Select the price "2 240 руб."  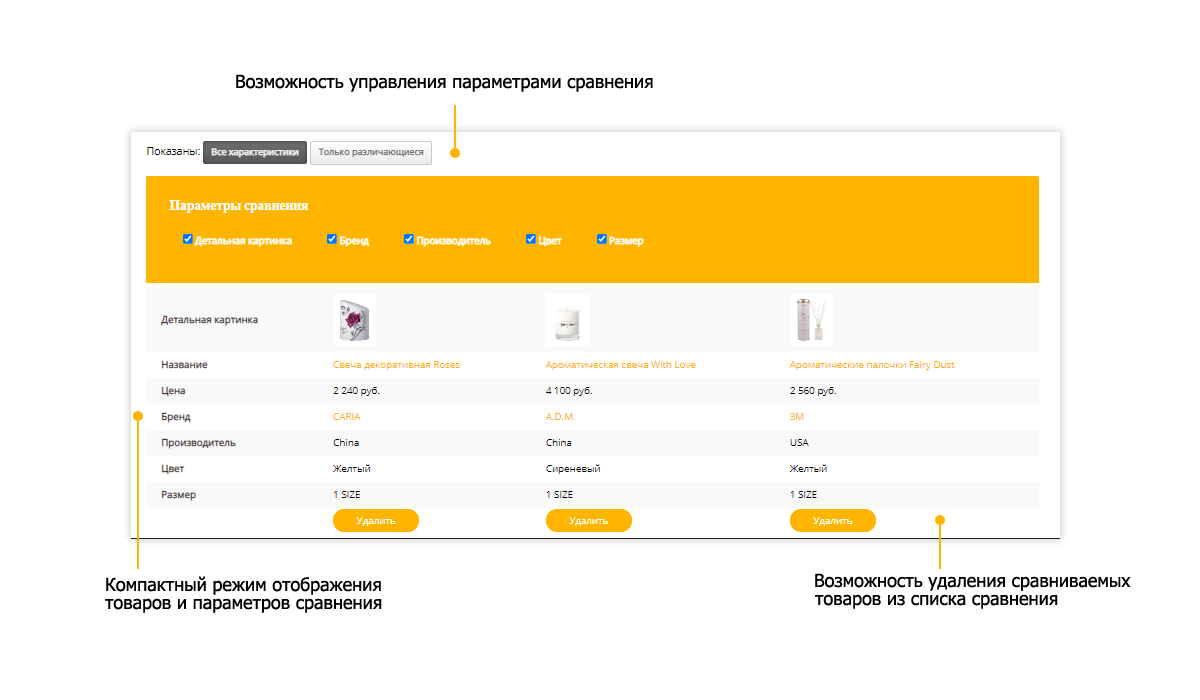356,391
